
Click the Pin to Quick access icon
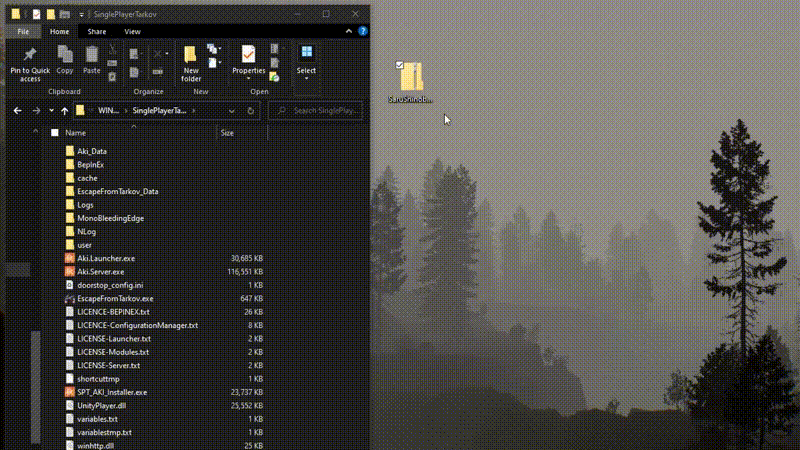30,55
